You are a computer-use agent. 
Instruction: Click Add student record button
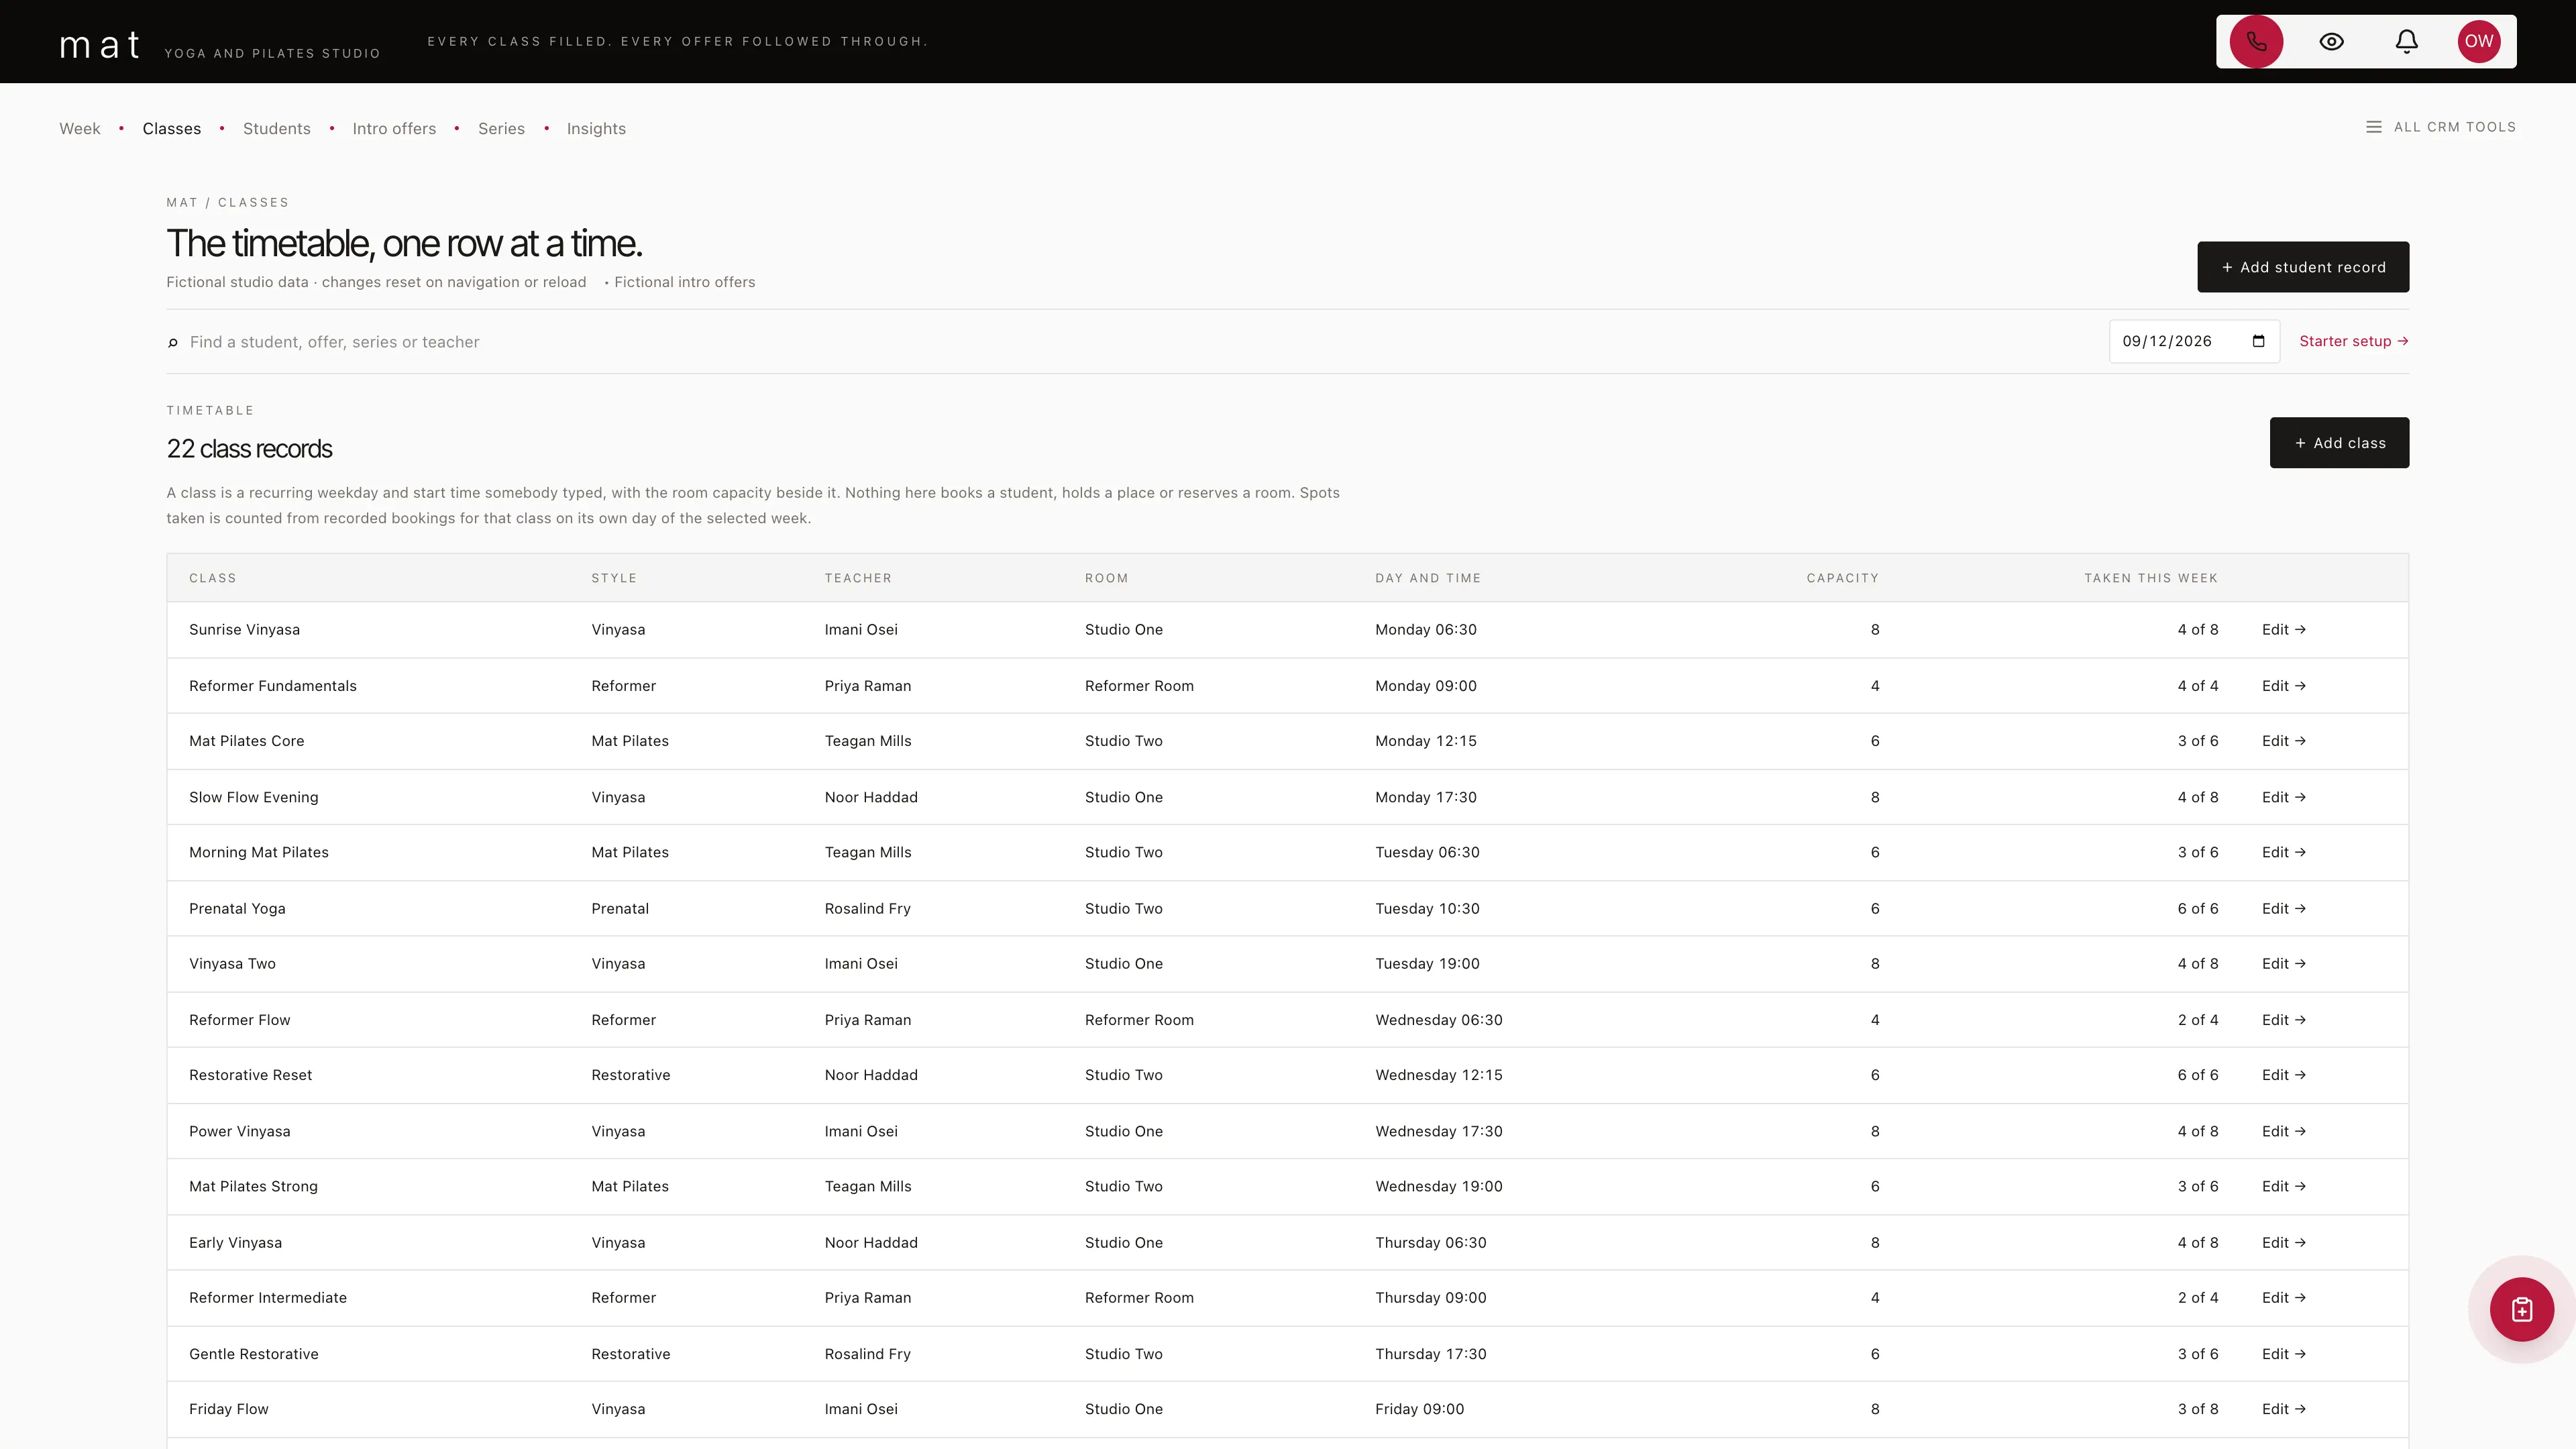(x=2303, y=267)
